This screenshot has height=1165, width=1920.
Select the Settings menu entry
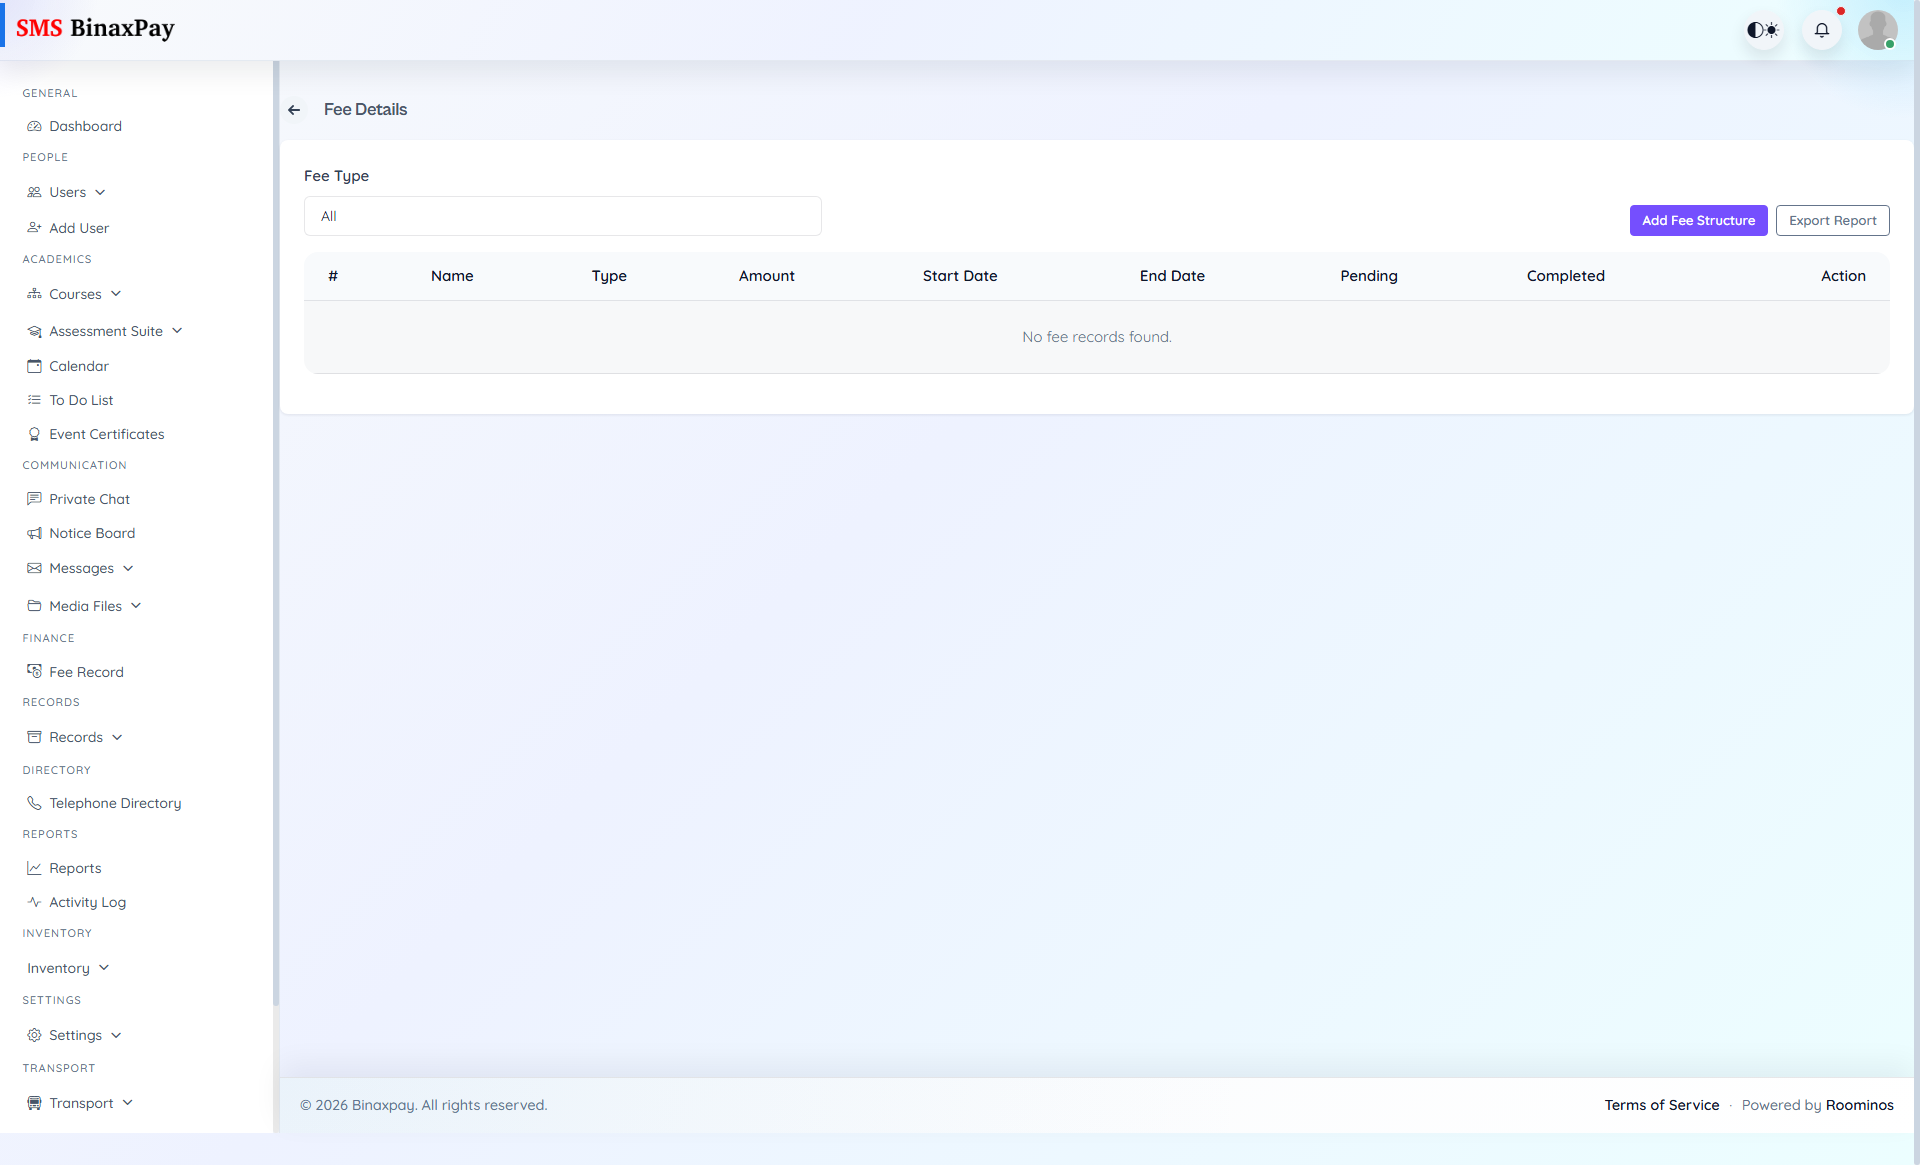coord(76,1034)
